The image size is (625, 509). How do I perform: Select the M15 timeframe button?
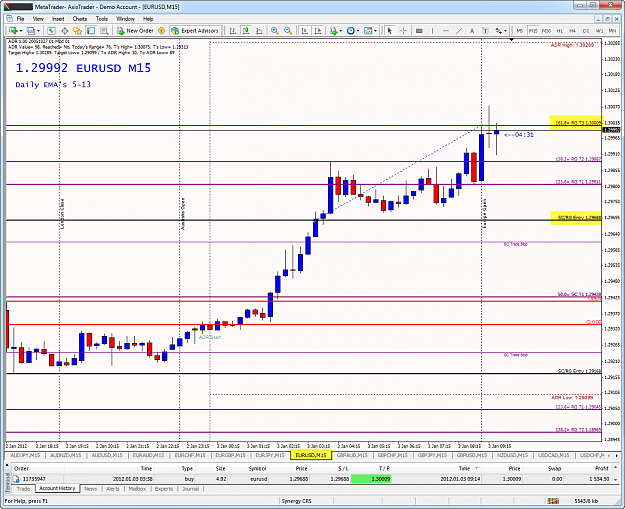pyautogui.click(x=533, y=31)
